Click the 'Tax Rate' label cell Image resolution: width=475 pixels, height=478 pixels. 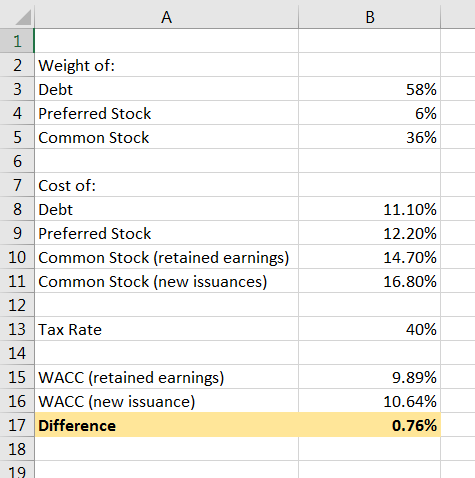click(x=166, y=329)
